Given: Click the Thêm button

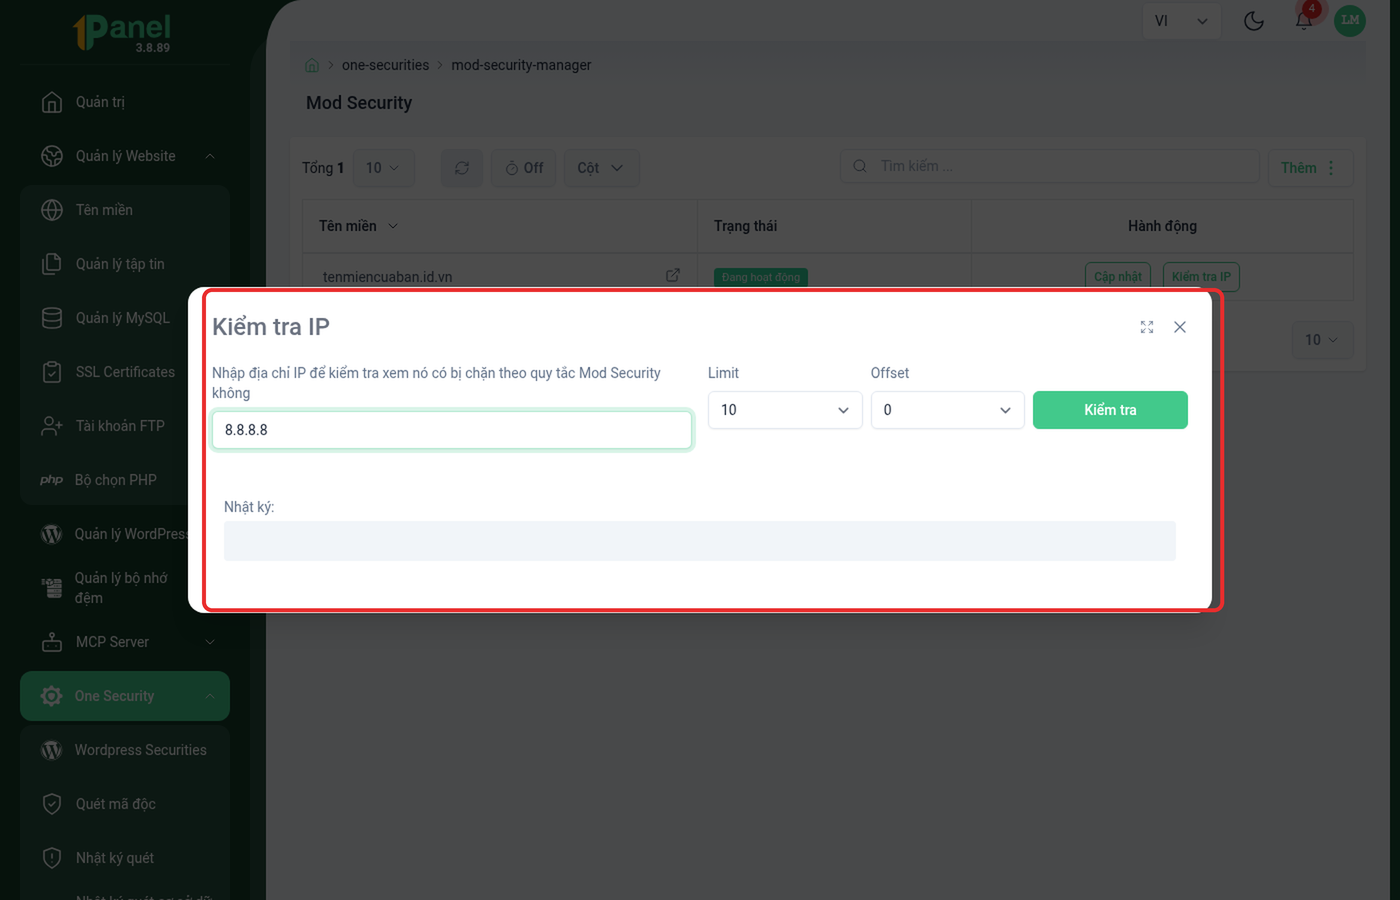Looking at the screenshot, I should pos(1310,168).
